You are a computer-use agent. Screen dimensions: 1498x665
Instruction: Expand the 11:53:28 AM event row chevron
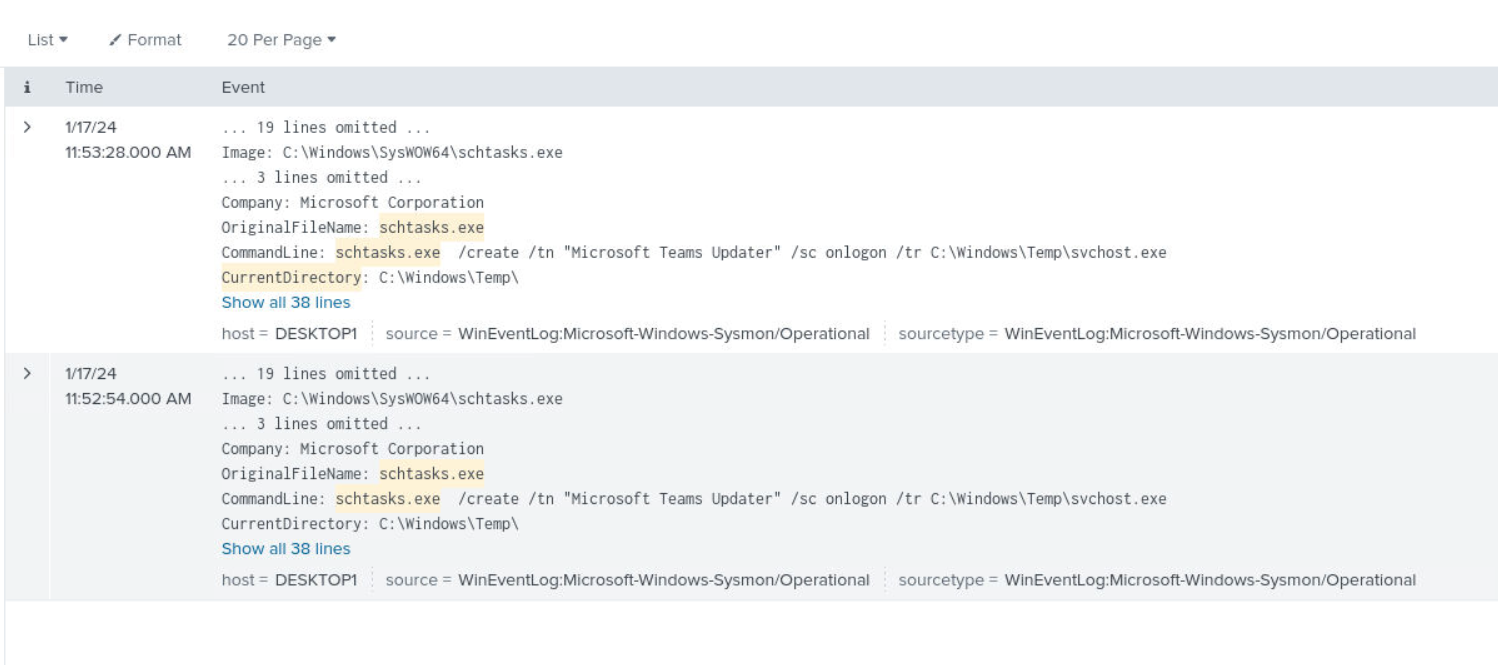pos(27,127)
